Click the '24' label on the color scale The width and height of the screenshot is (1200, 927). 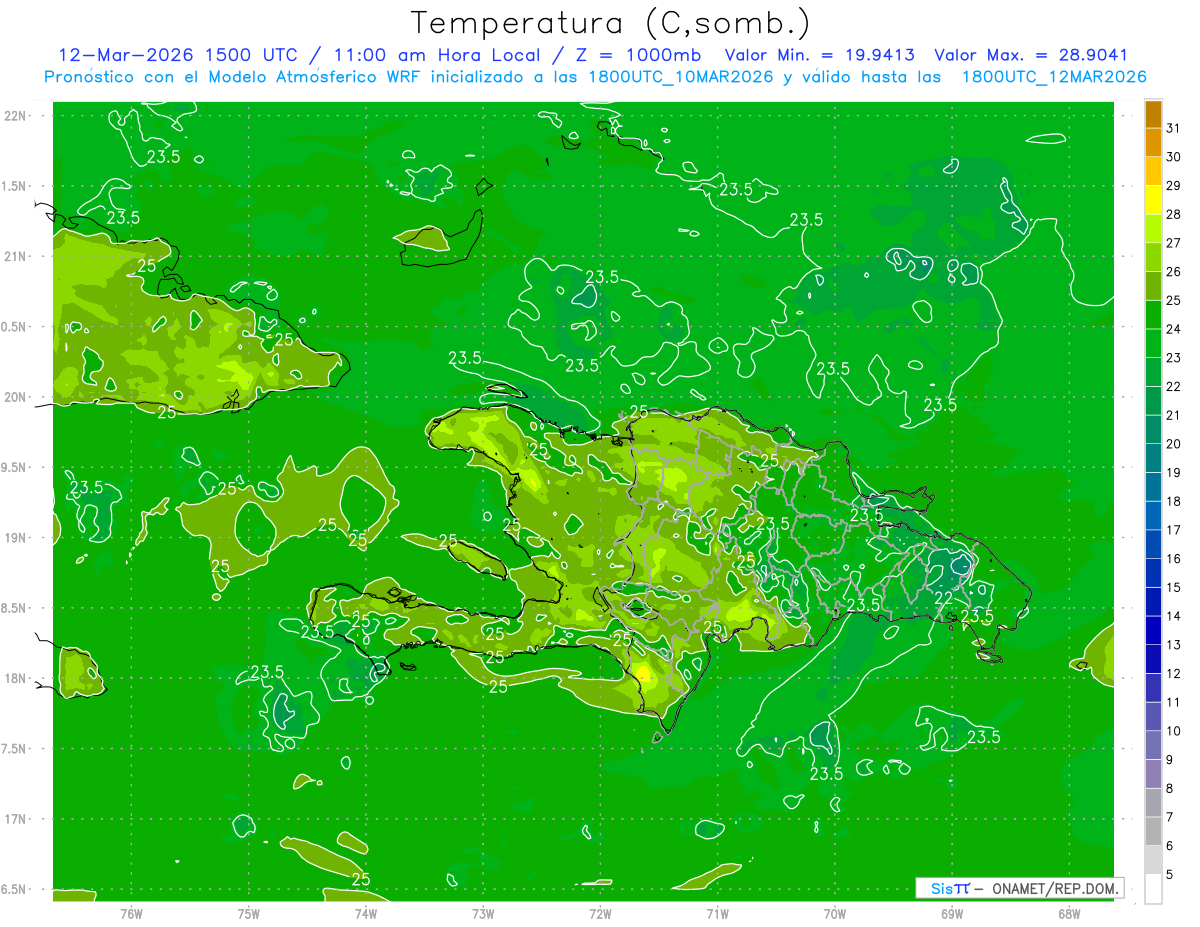[1174, 329]
